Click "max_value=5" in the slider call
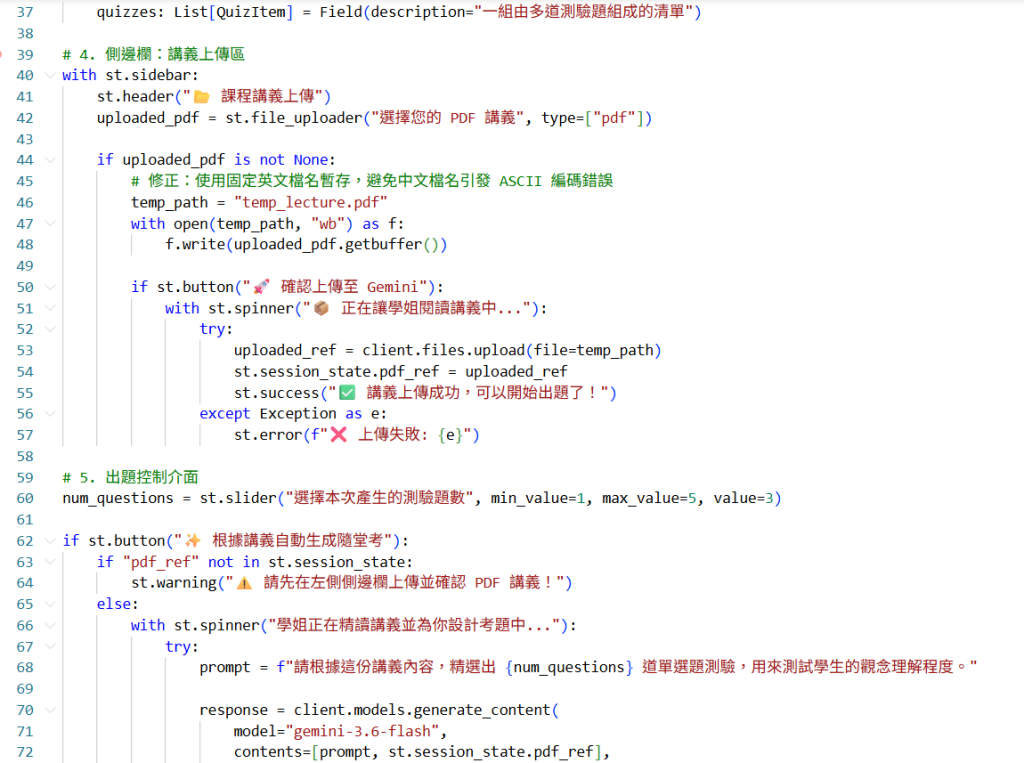The width and height of the screenshot is (1024, 763). pyautogui.click(x=649, y=498)
